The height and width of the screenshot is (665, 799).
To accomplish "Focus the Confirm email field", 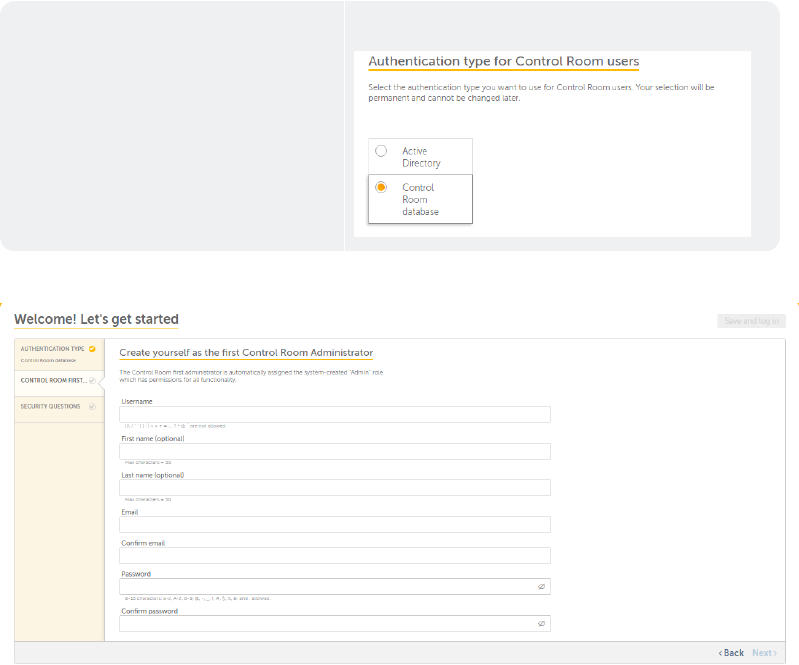I will click(335, 556).
